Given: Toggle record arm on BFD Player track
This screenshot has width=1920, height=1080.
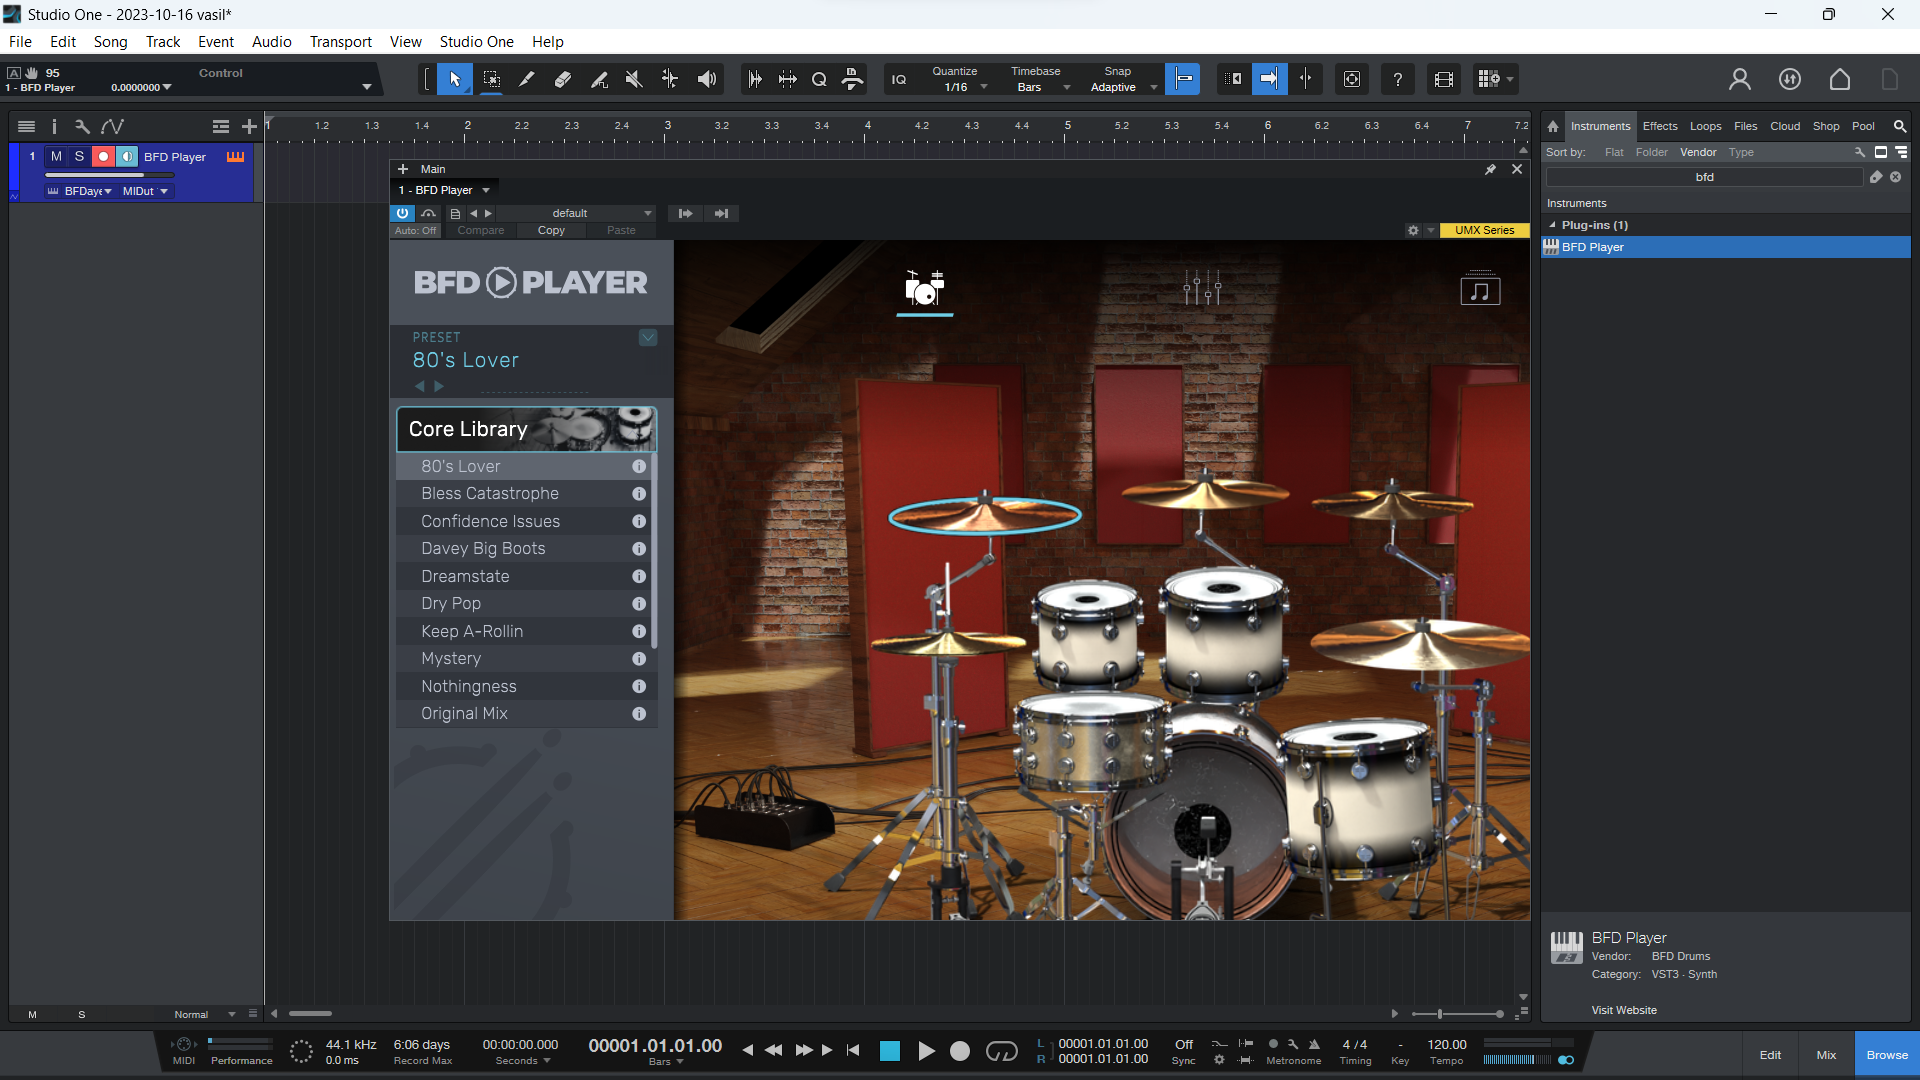Looking at the screenshot, I should [x=103, y=156].
